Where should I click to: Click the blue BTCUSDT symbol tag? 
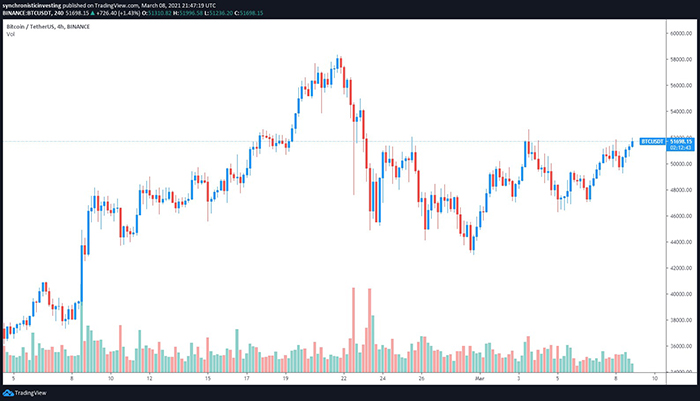(x=653, y=142)
